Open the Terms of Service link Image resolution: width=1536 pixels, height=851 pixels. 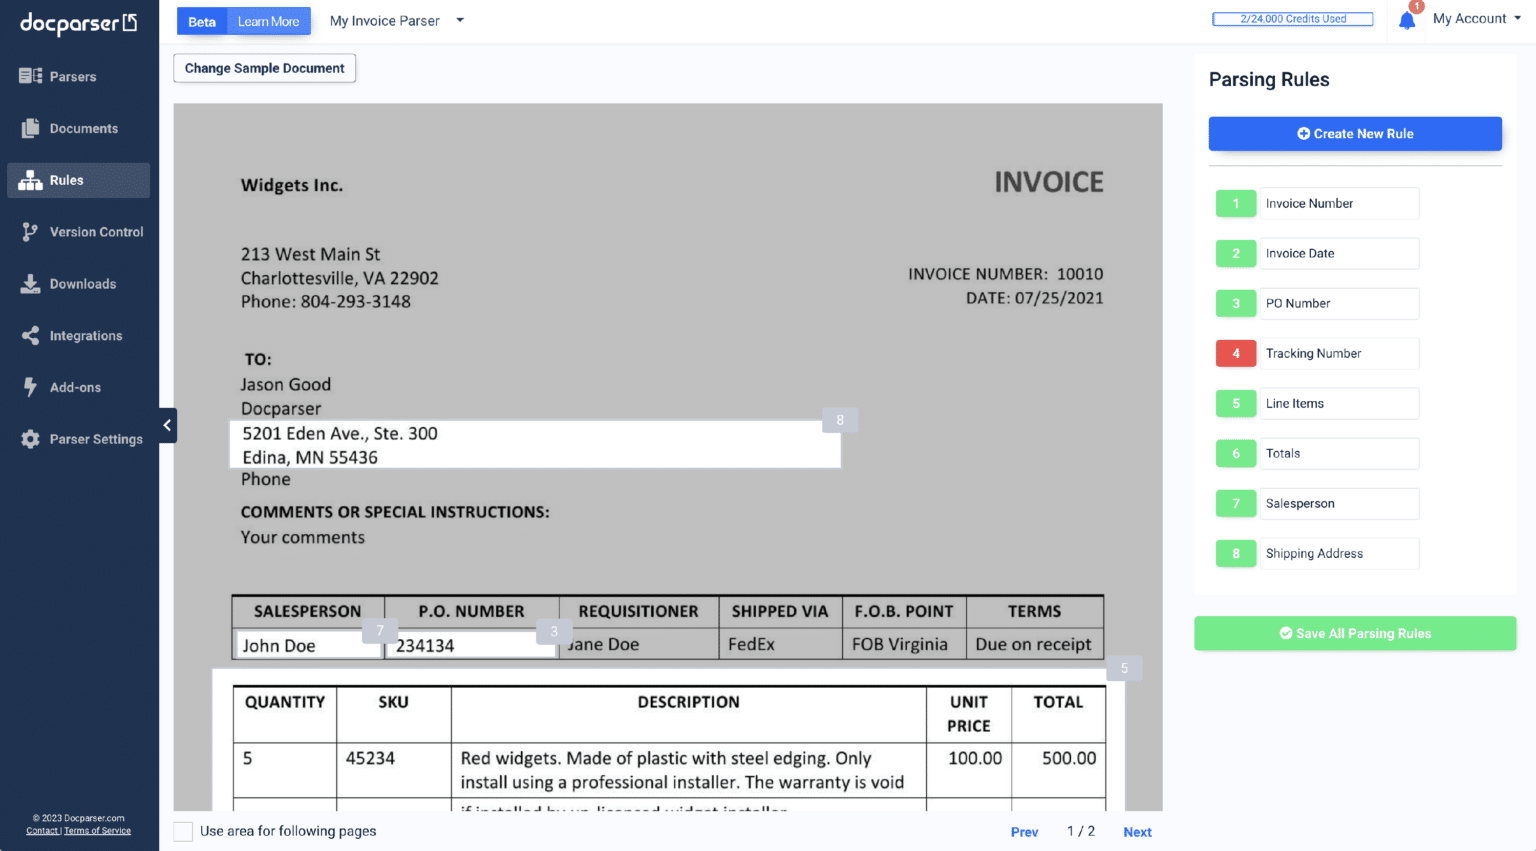tap(96, 830)
